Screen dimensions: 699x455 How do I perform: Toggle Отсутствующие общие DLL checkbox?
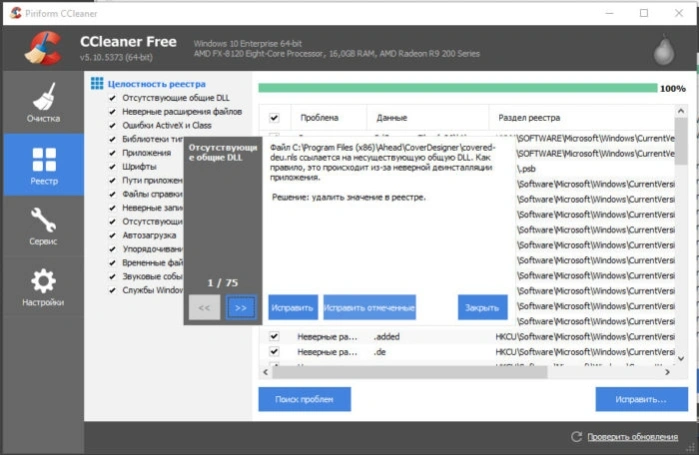112,98
